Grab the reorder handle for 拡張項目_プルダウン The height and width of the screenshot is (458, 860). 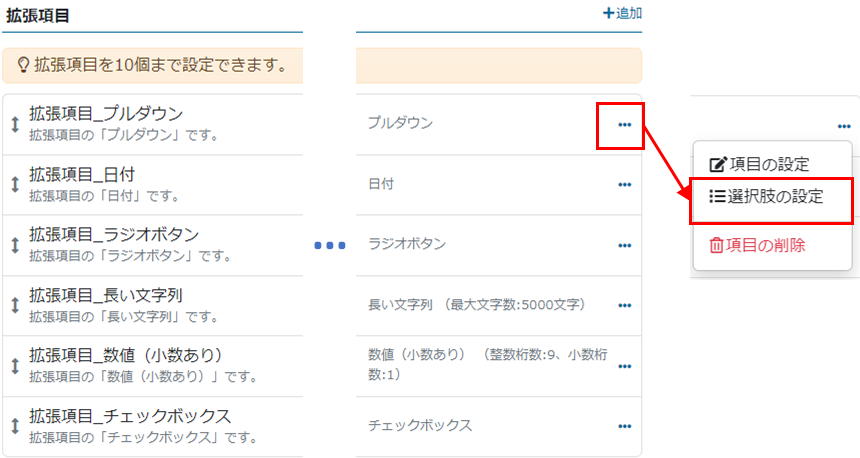15,125
